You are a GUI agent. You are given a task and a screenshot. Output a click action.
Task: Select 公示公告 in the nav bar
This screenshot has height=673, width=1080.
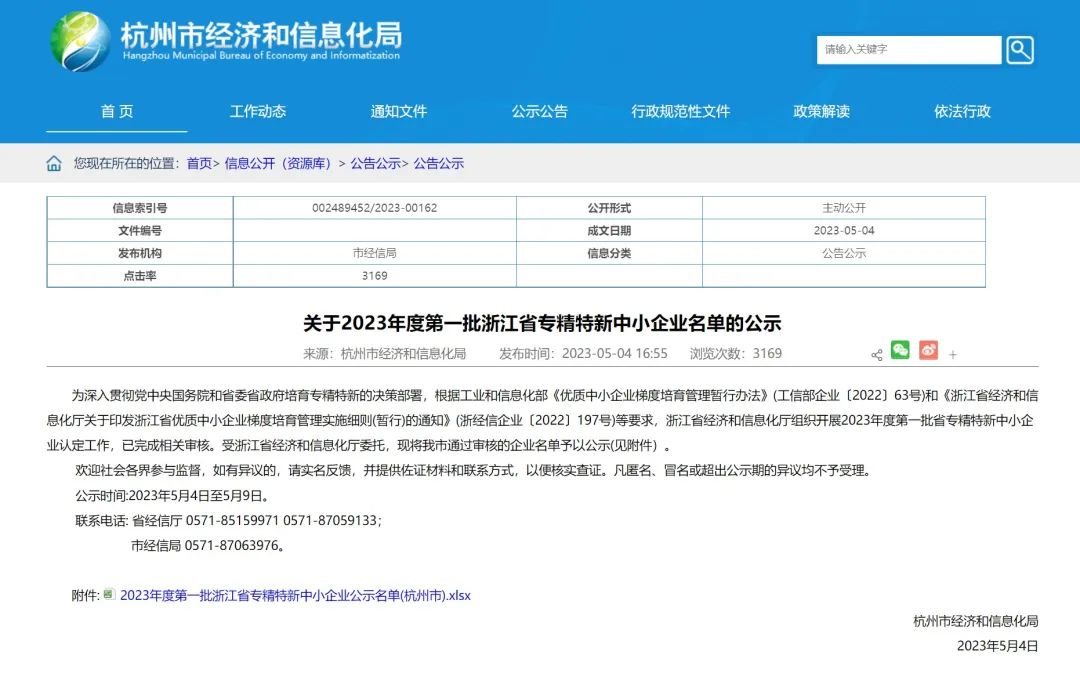[540, 112]
